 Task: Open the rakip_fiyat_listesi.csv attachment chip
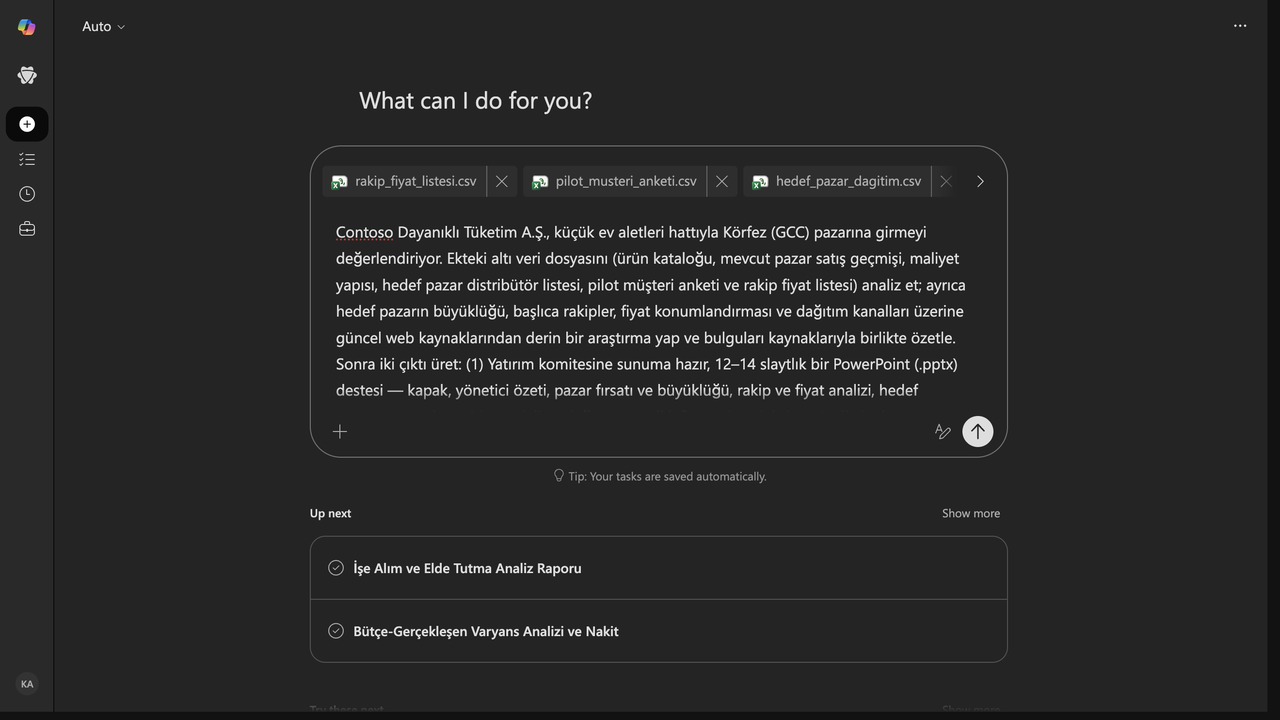click(405, 181)
